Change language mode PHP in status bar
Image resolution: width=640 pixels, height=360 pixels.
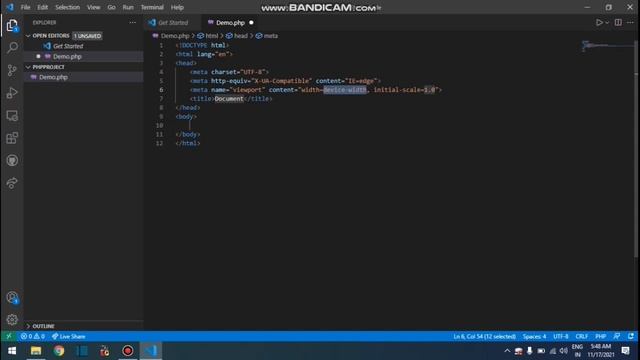(x=600, y=336)
